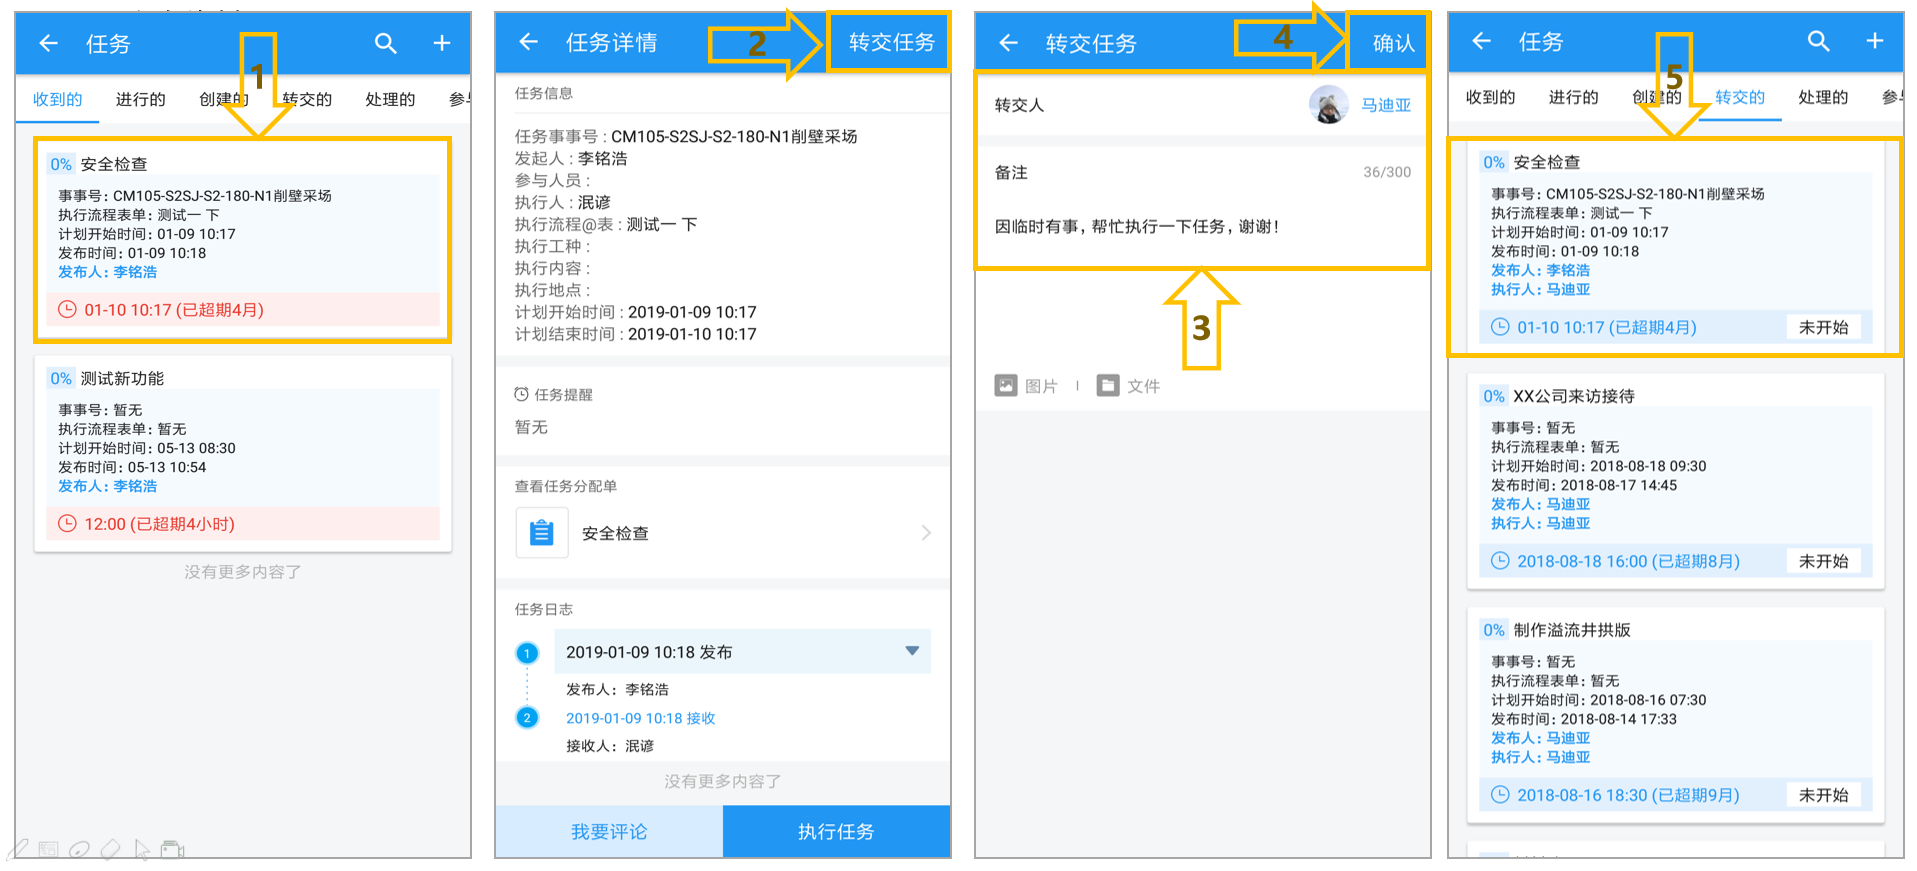Tap 确认 to confirm the transfer
Screen dimensions: 1917x871
point(1392,43)
